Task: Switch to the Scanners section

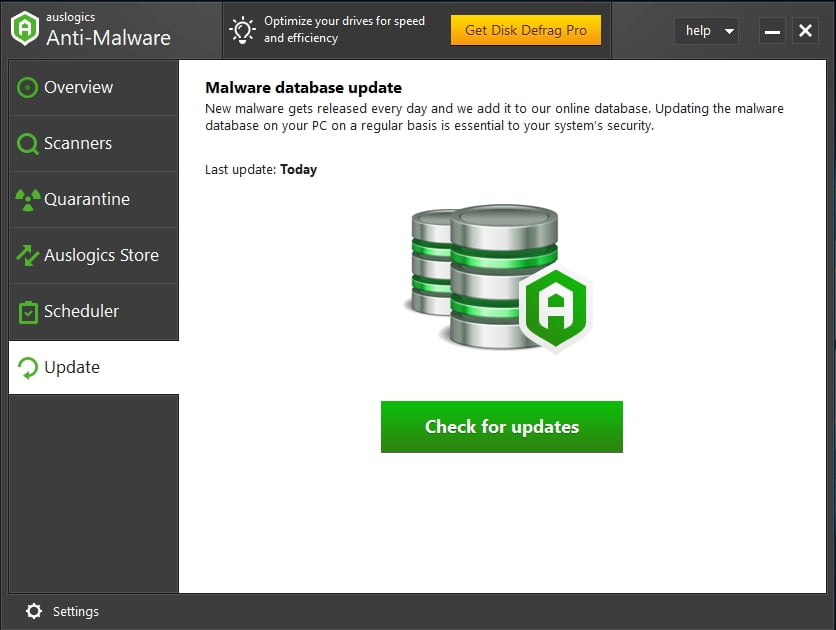Action: [x=94, y=144]
